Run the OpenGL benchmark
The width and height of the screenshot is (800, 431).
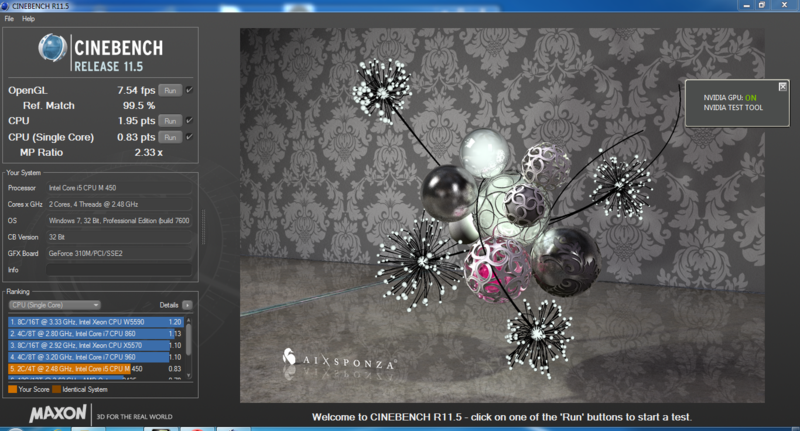[170, 90]
